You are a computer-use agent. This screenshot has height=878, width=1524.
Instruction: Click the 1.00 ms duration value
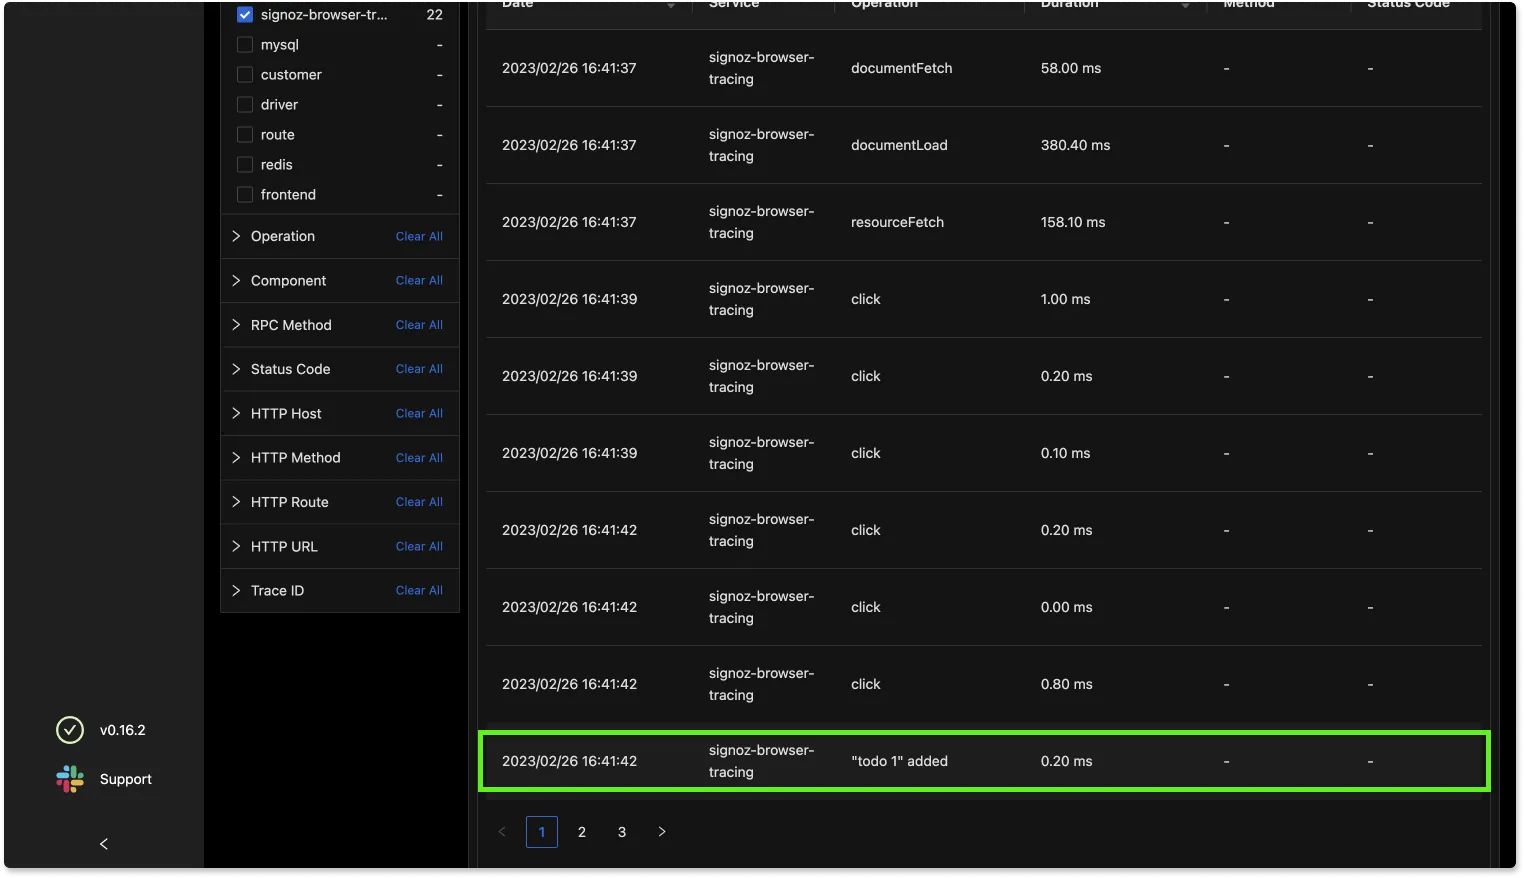coord(1065,299)
